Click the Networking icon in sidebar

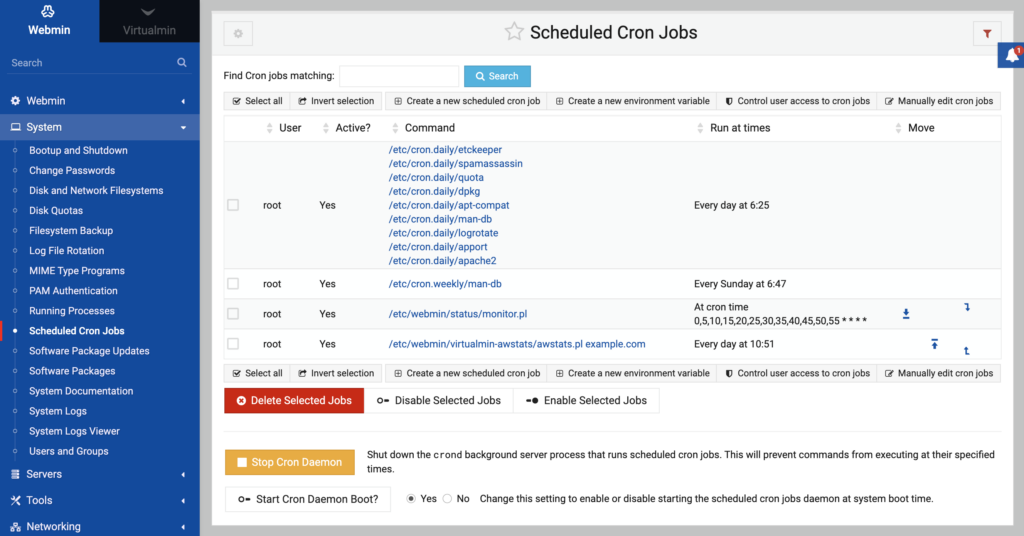click(15, 526)
